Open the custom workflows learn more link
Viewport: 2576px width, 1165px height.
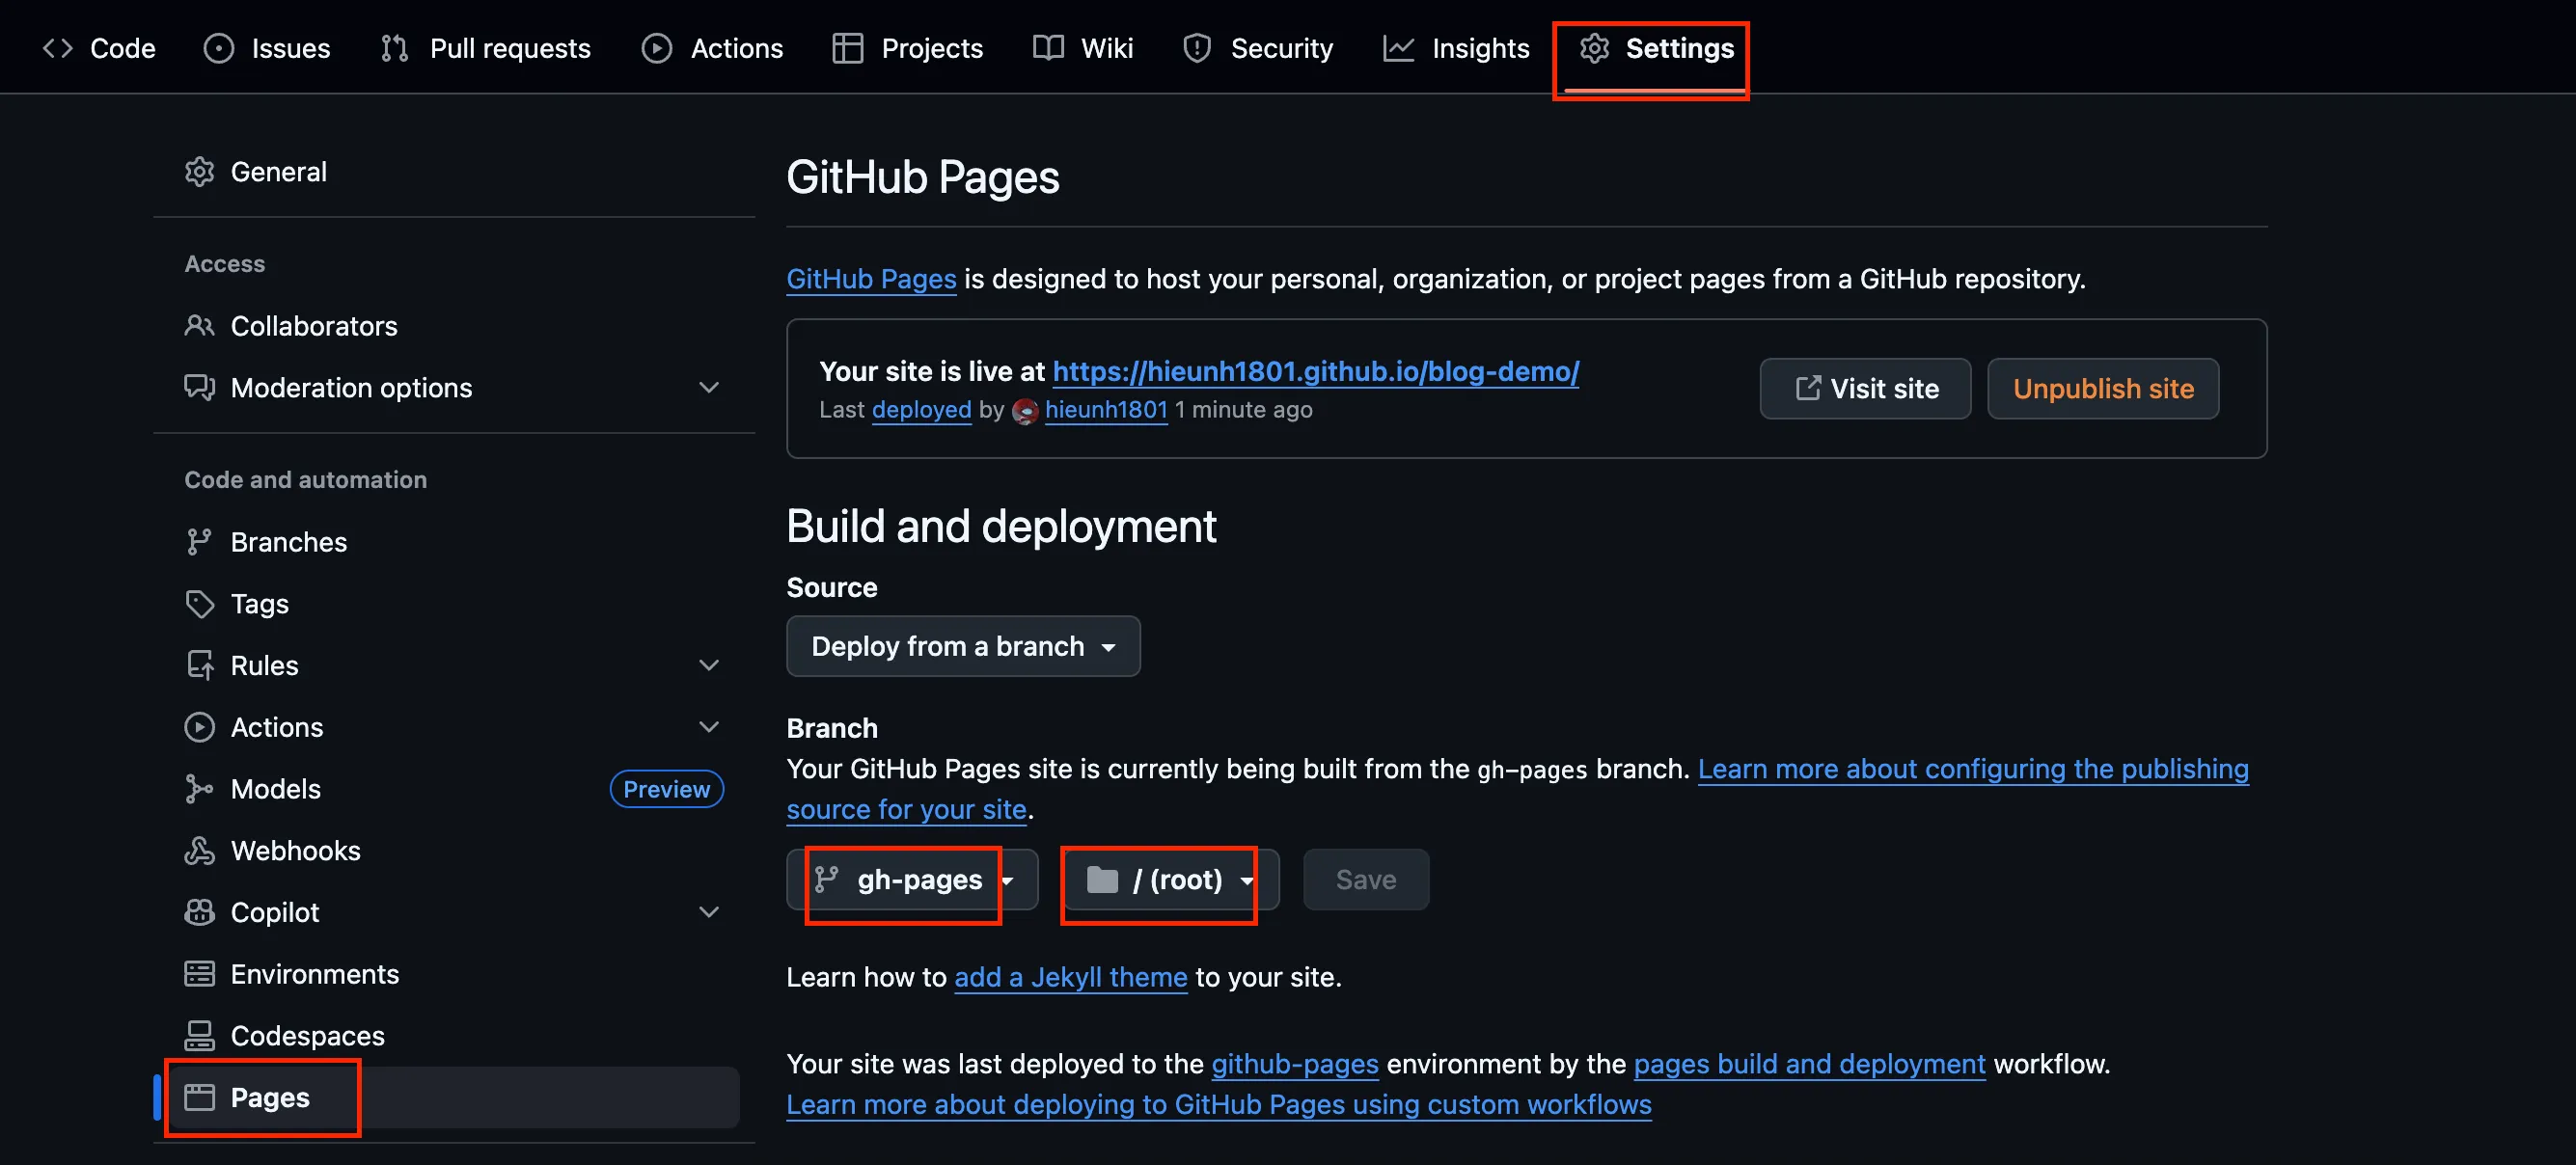point(1218,1105)
